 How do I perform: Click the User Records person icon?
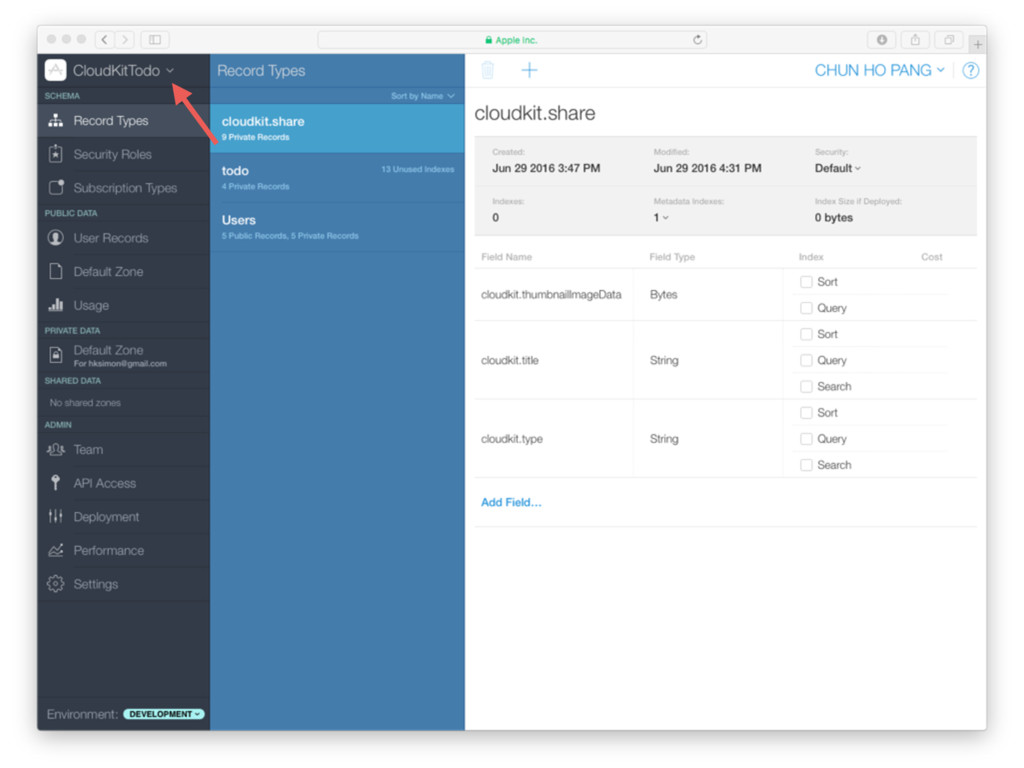pyautogui.click(x=56, y=238)
